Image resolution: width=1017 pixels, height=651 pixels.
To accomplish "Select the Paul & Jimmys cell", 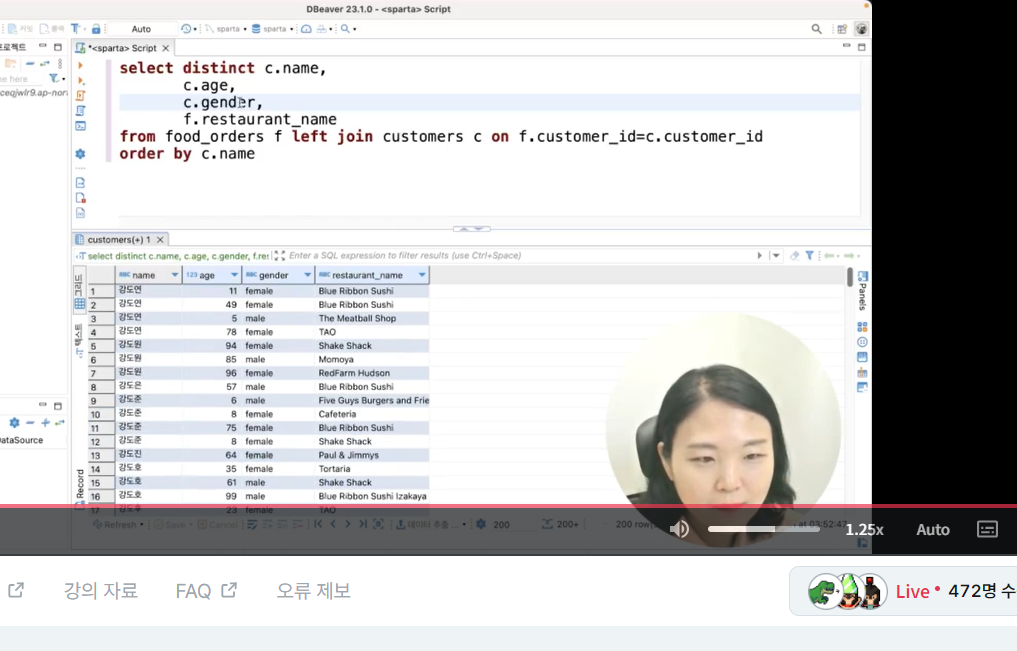I will tap(372, 455).
